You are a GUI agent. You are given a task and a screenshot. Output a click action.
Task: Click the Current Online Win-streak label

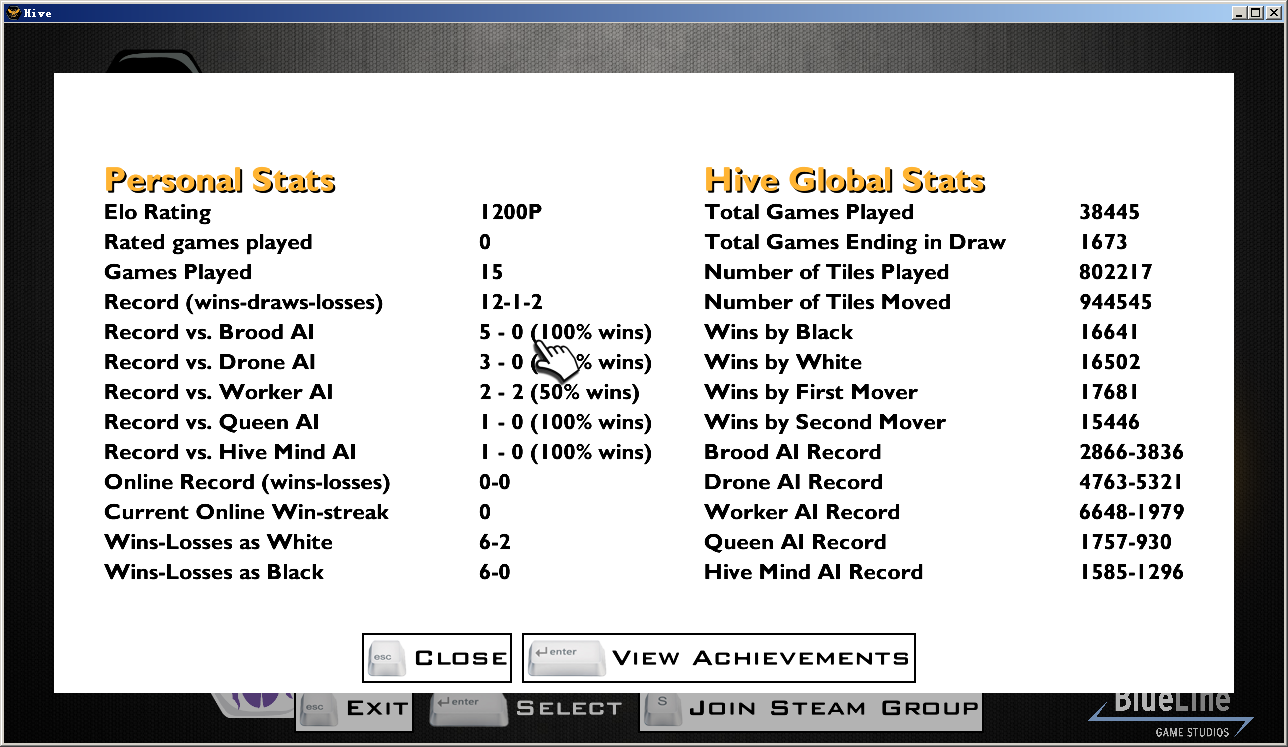click(x=246, y=512)
